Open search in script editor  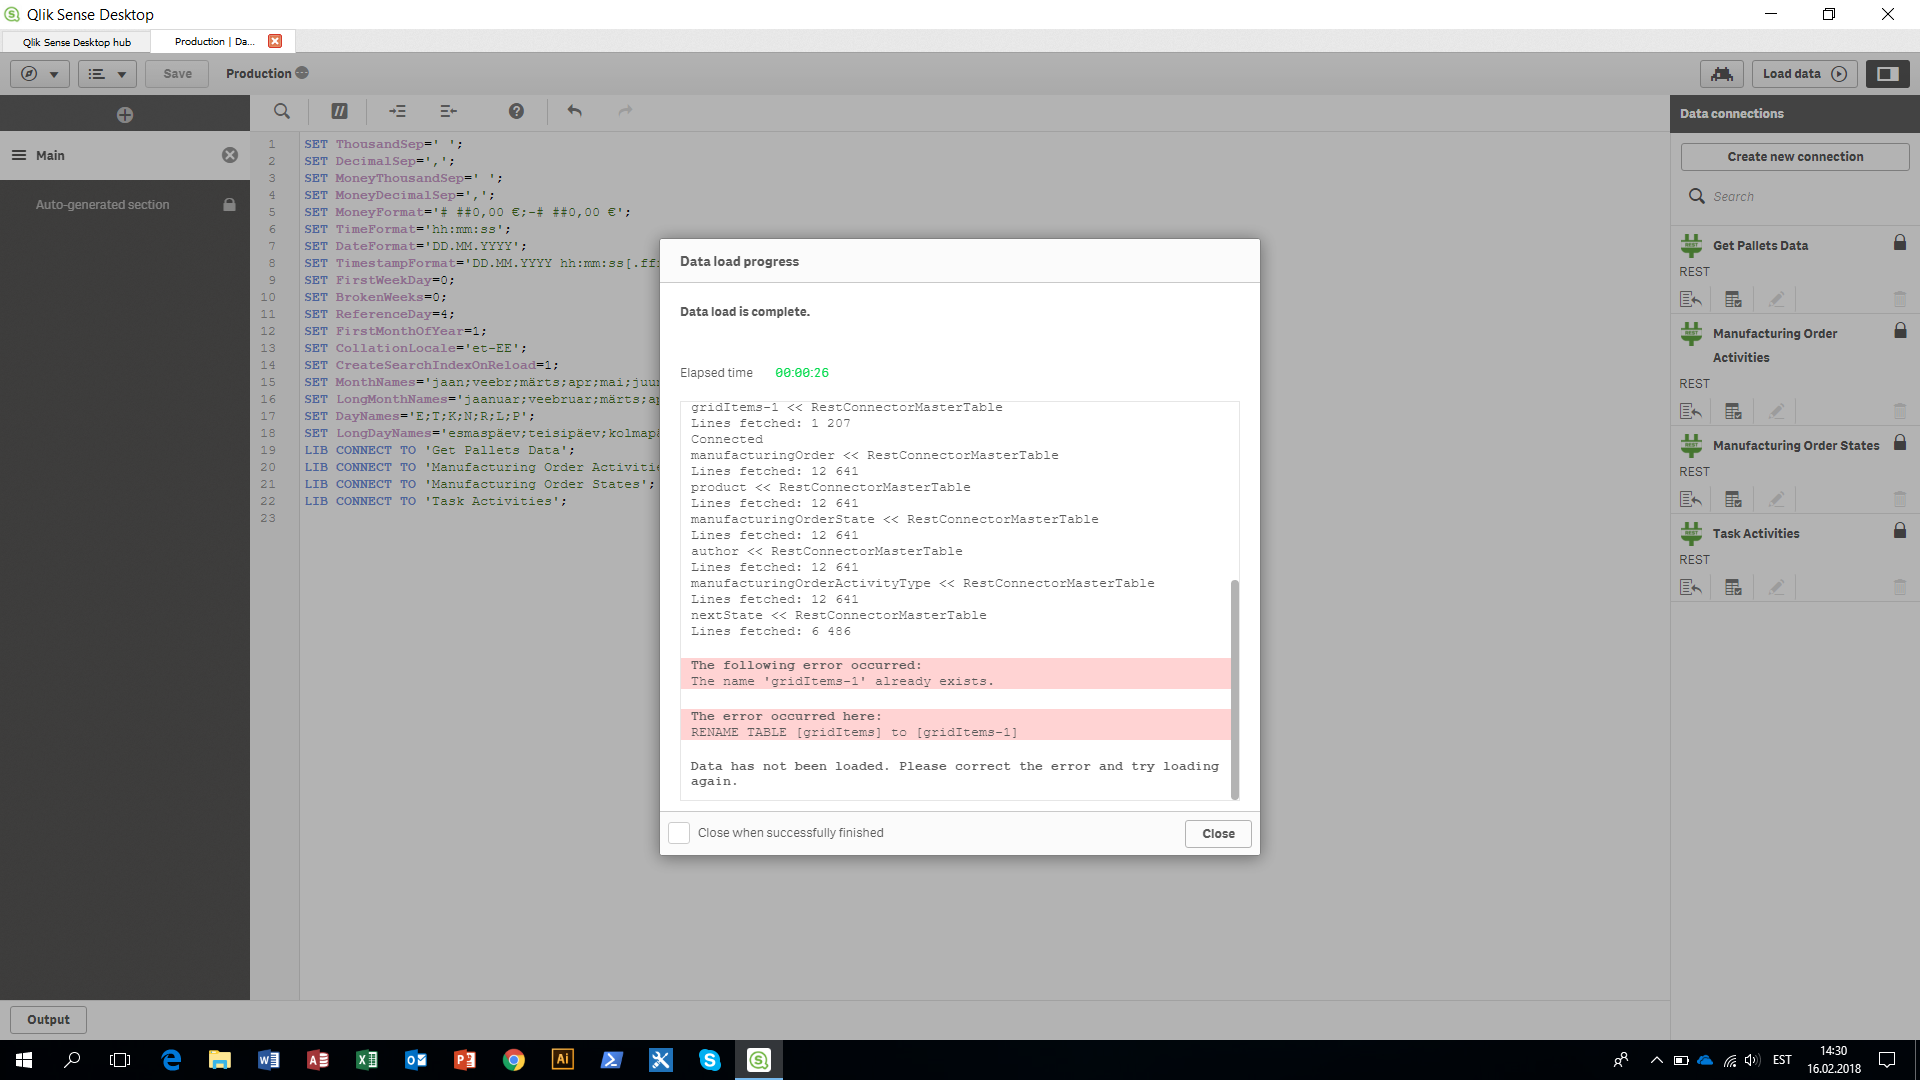(x=282, y=111)
